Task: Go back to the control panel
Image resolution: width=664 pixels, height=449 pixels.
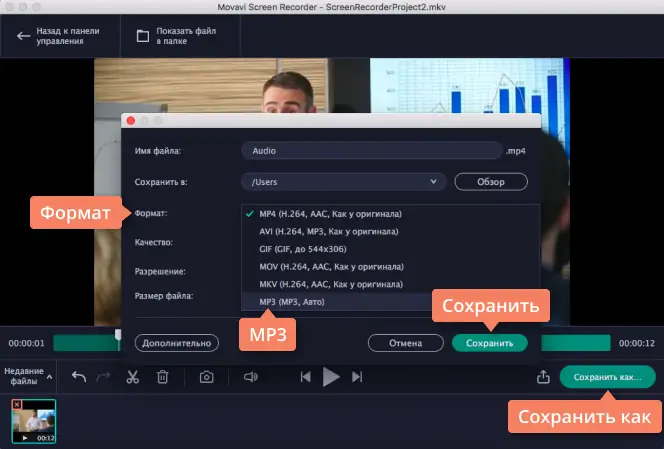Action: 58,36
